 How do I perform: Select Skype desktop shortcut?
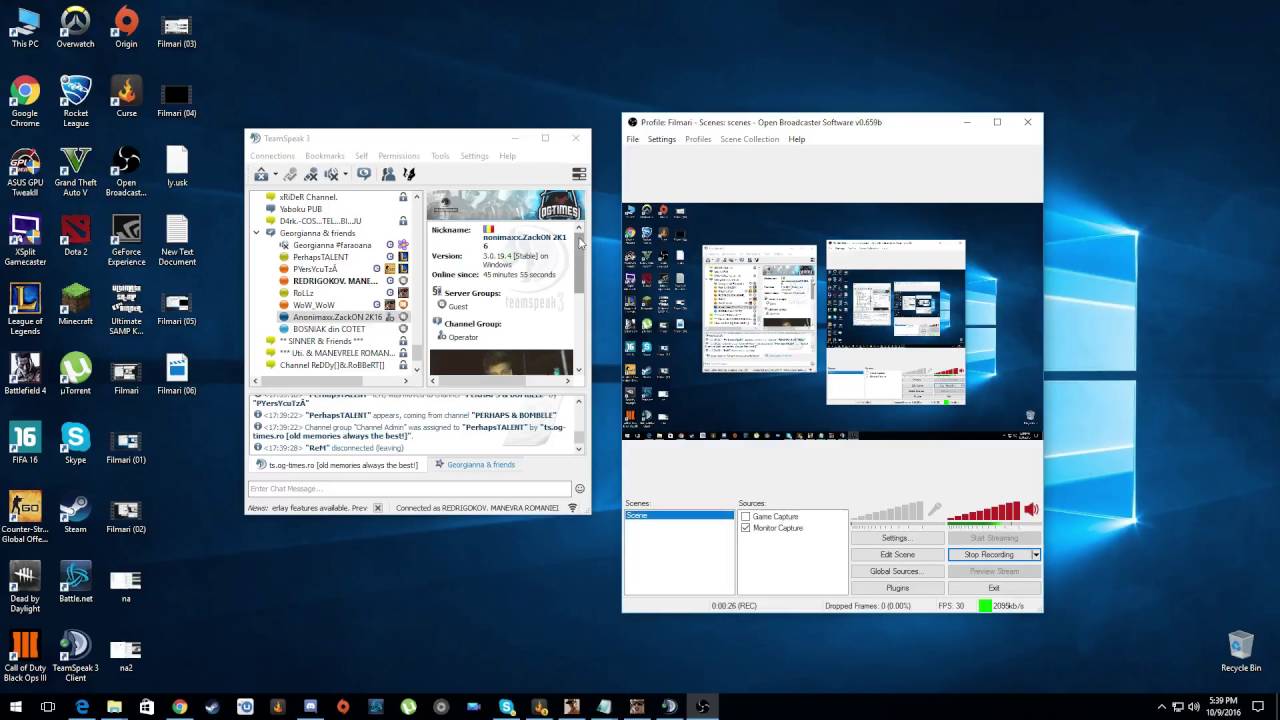(75, 444)
